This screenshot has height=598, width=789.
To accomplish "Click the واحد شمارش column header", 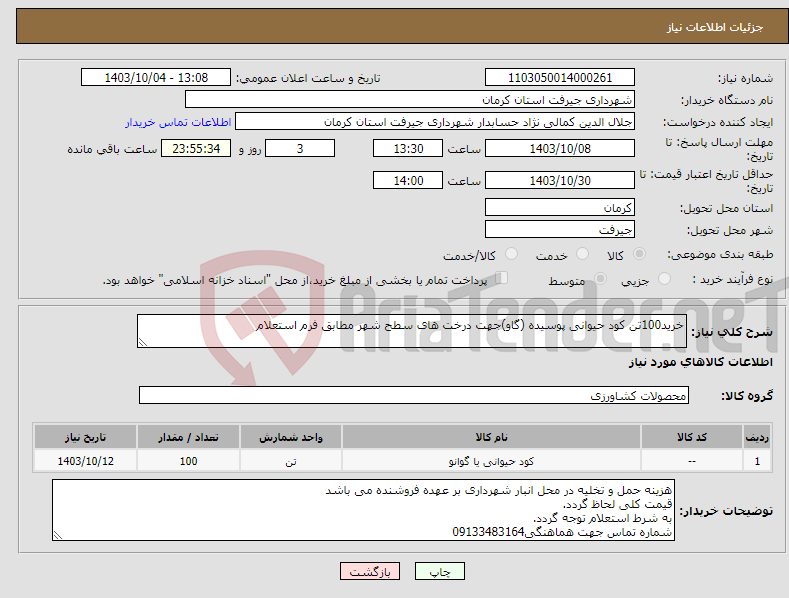I will 291,437.
